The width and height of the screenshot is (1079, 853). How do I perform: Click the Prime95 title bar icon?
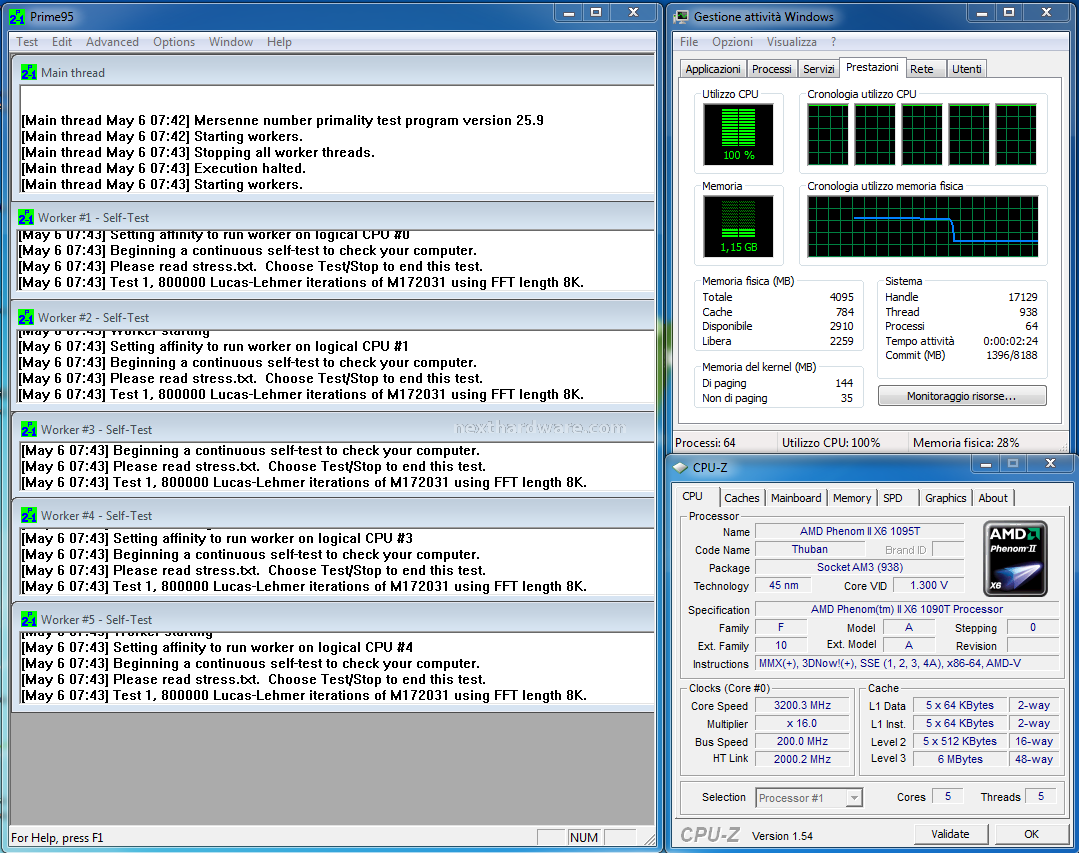[x=17, y=17]
